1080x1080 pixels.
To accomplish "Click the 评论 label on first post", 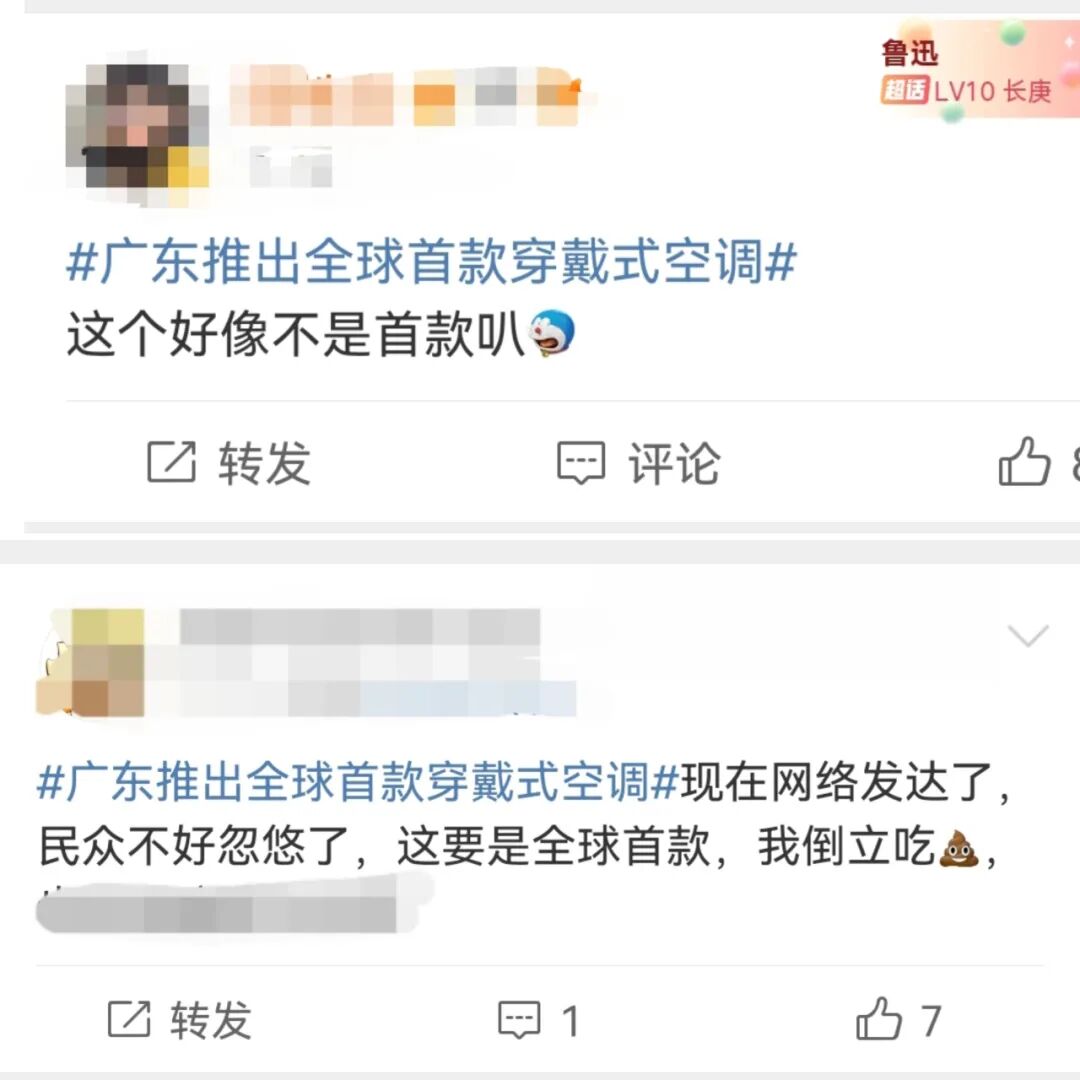I will (x=674, y=463).
